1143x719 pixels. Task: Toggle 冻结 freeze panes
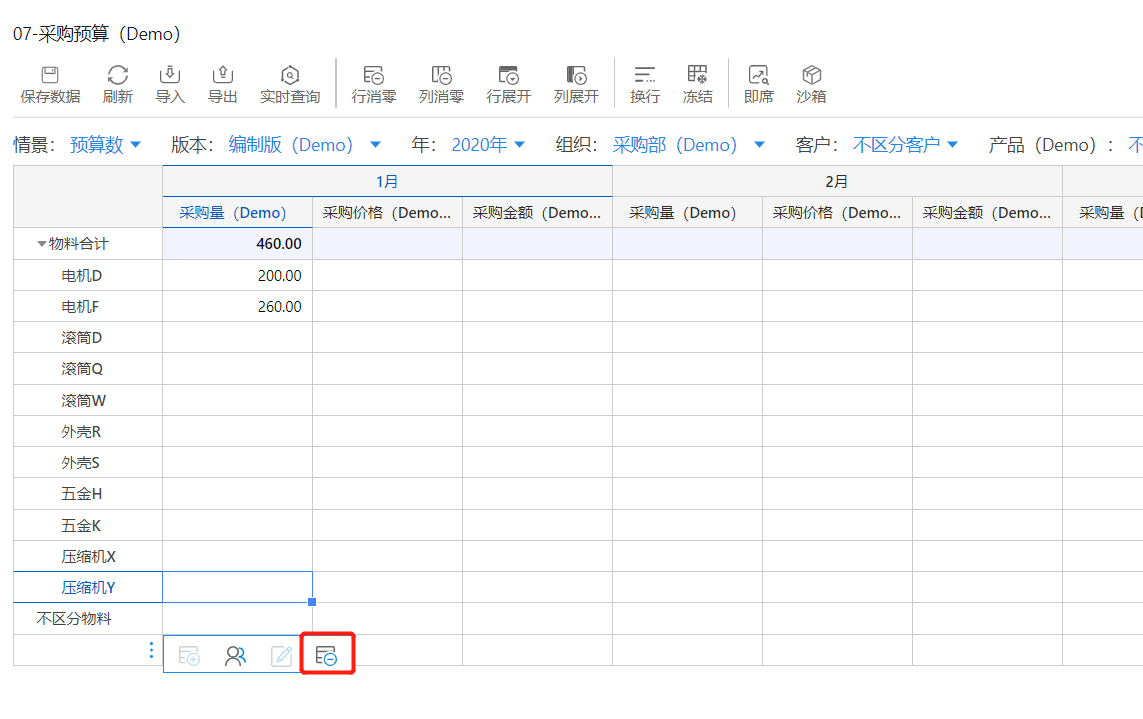697,76
